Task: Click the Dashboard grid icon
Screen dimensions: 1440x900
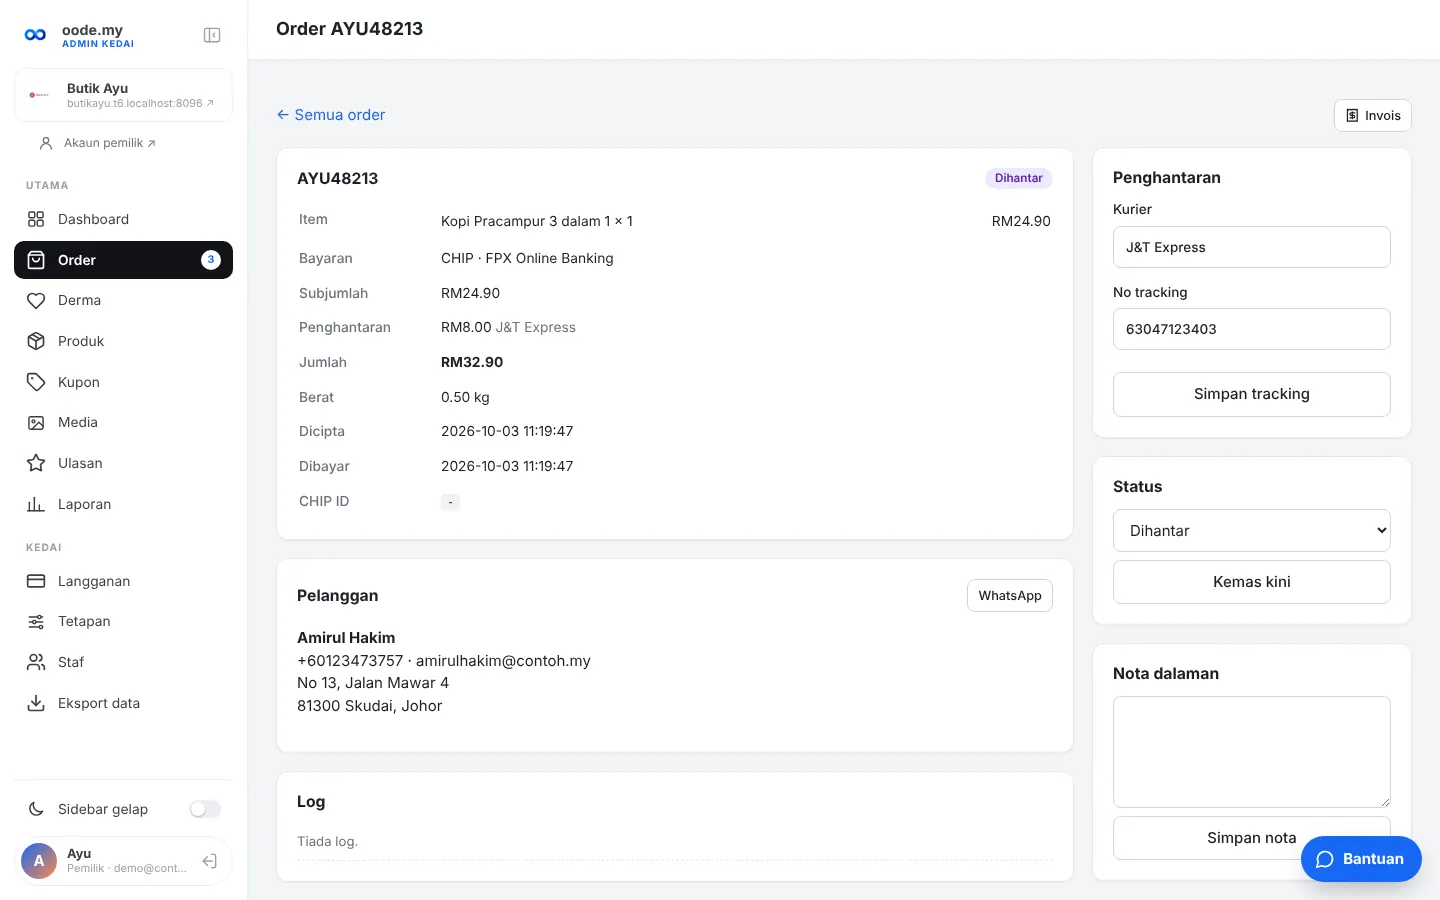Action: 36,219
